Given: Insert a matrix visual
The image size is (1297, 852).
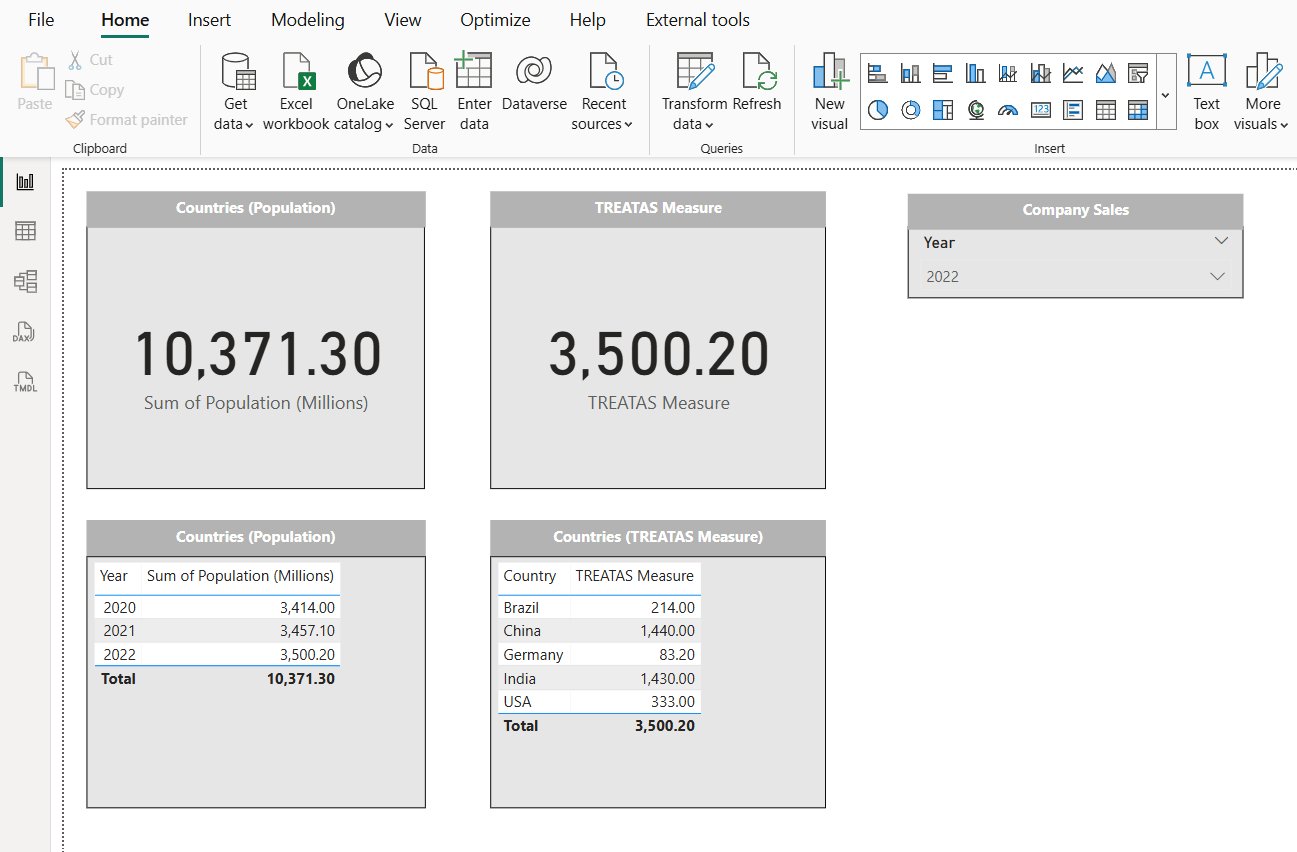Looking at the screenshot, I should point(1138,110).
